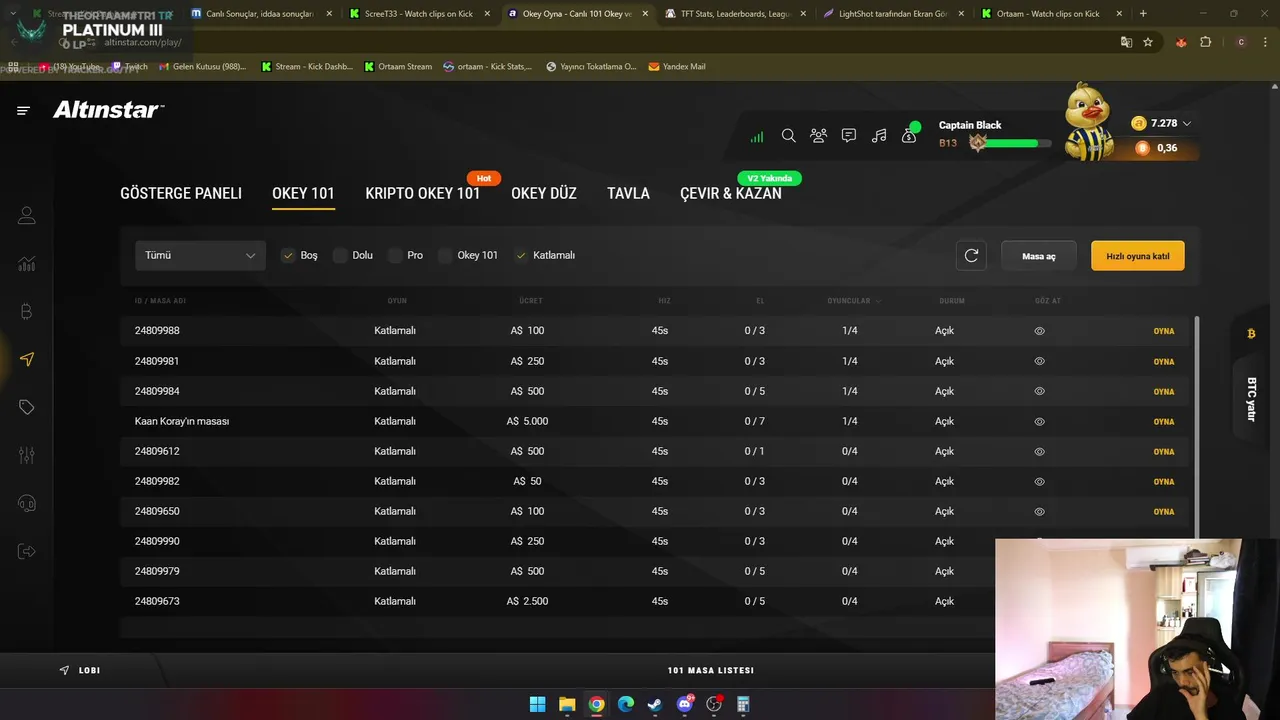Click OYNA for table 24809988

point(1164,331)
